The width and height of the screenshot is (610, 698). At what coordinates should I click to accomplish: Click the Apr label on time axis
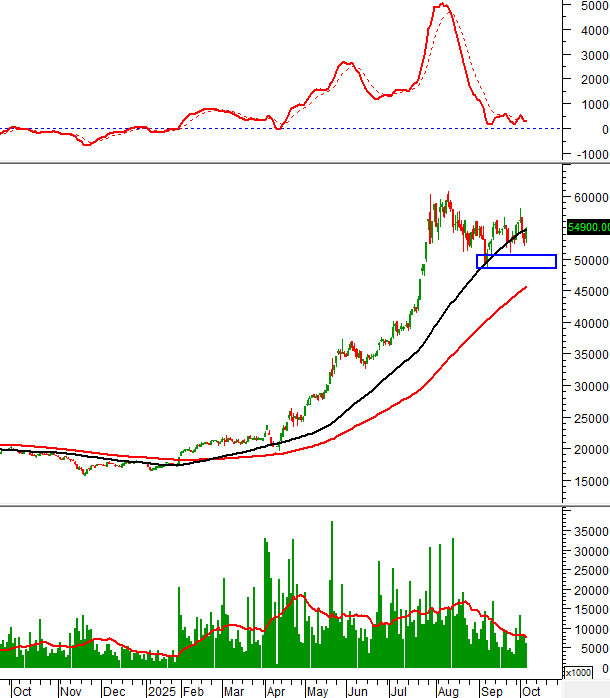(275, 690)
